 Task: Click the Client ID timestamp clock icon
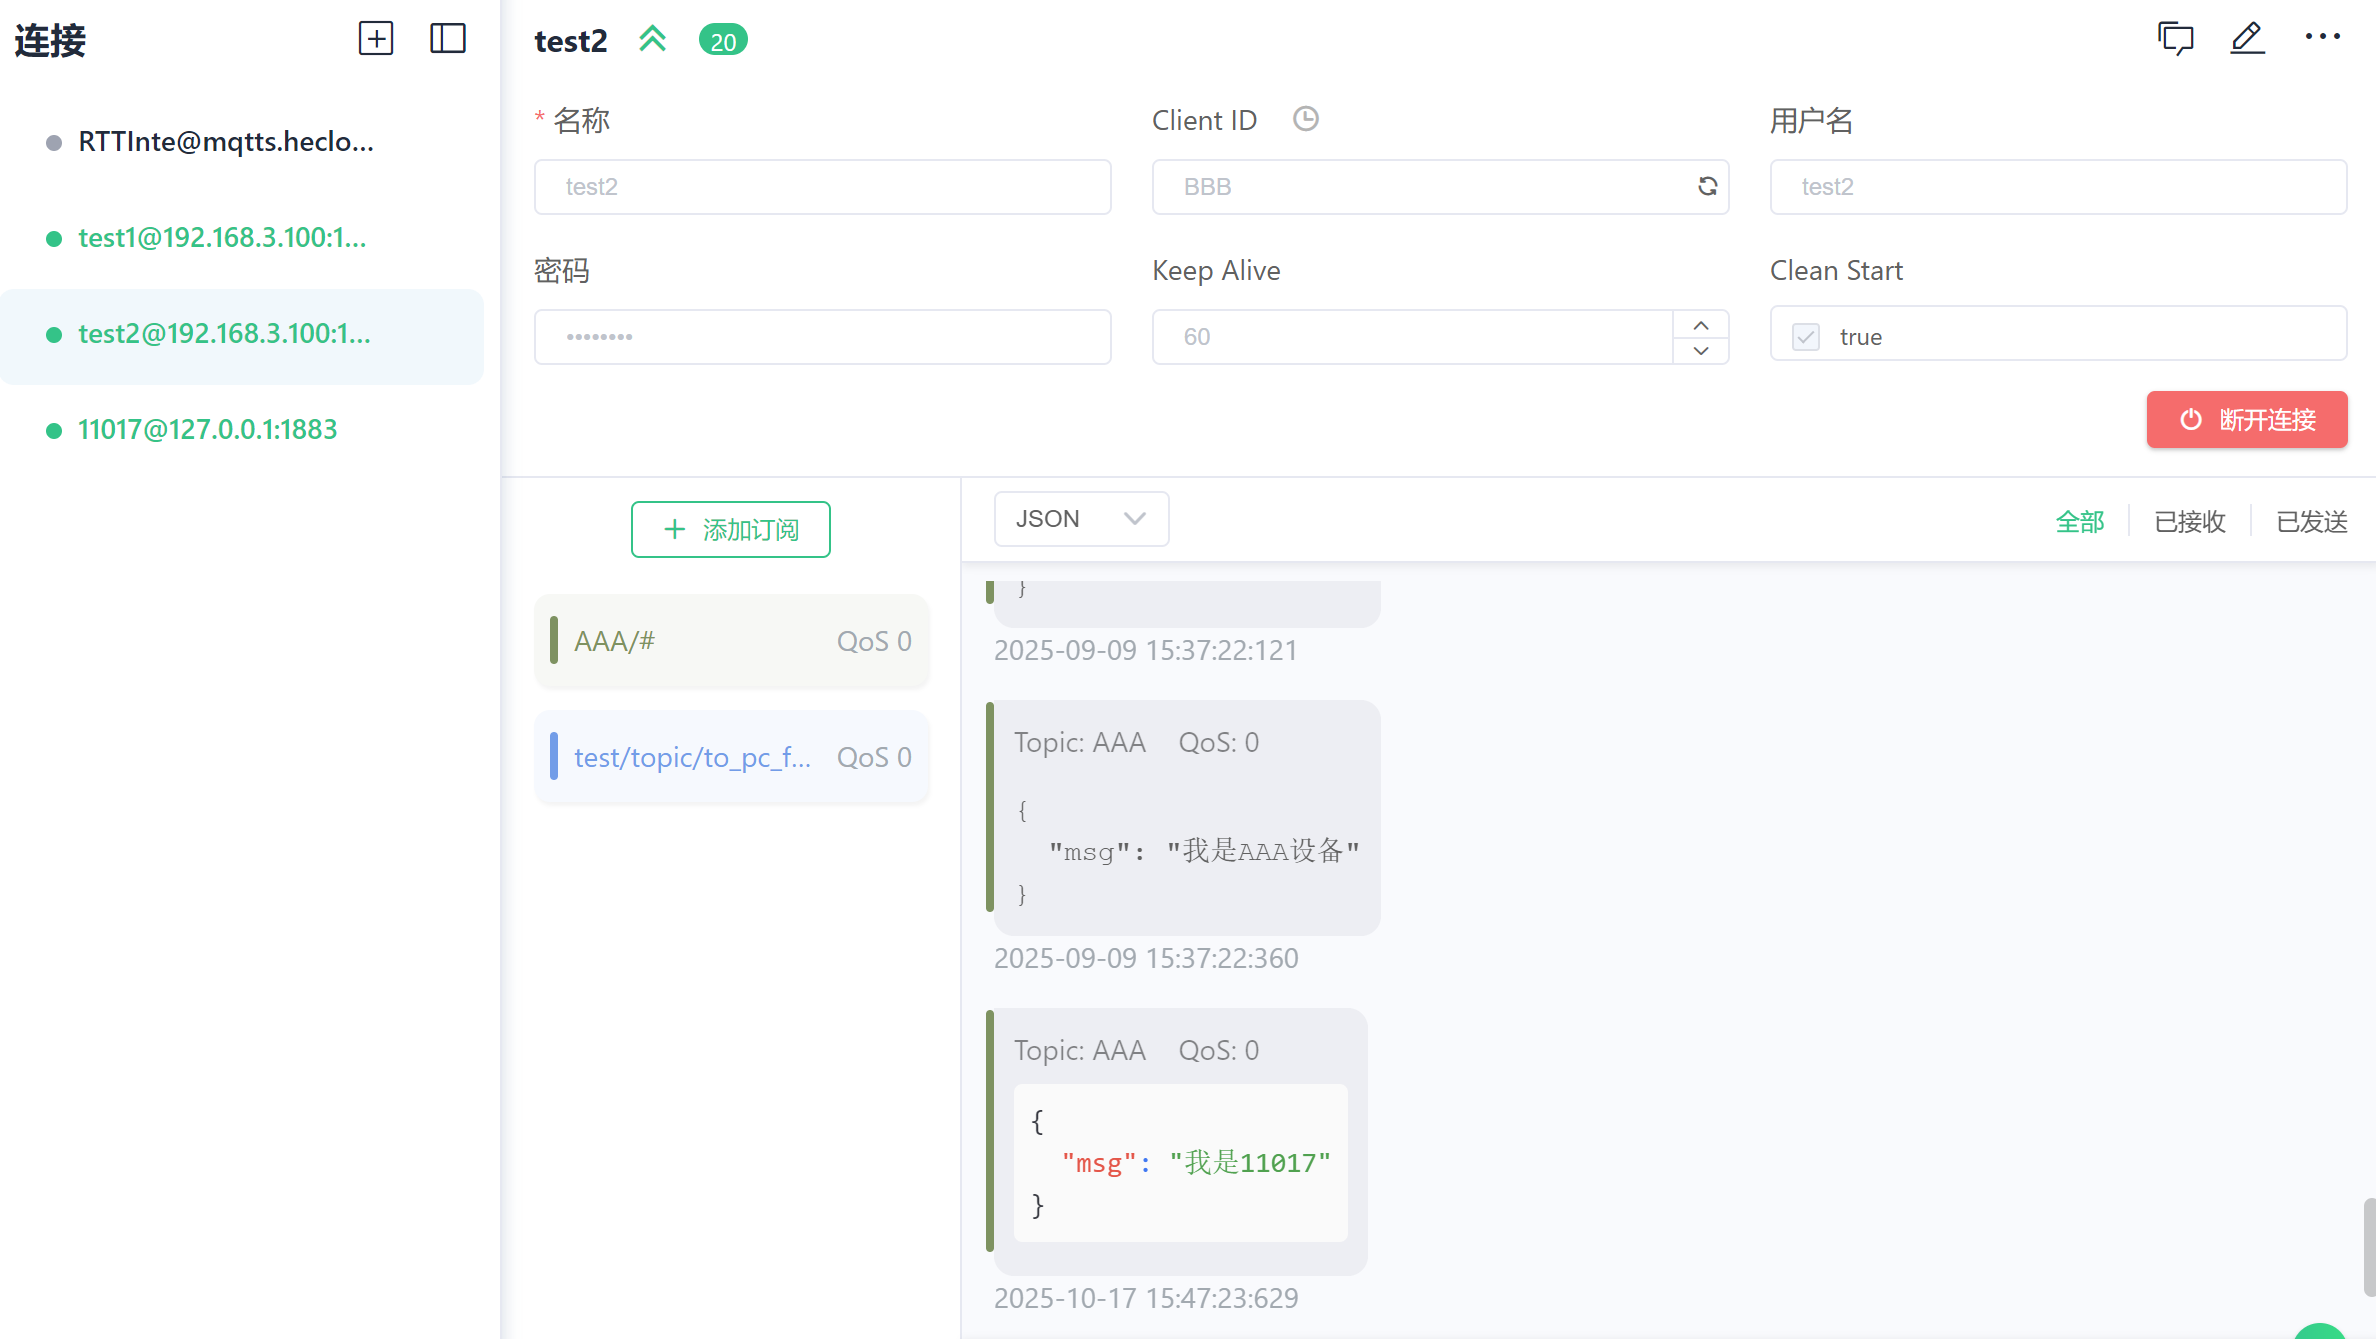click(x=1305, y=119)
